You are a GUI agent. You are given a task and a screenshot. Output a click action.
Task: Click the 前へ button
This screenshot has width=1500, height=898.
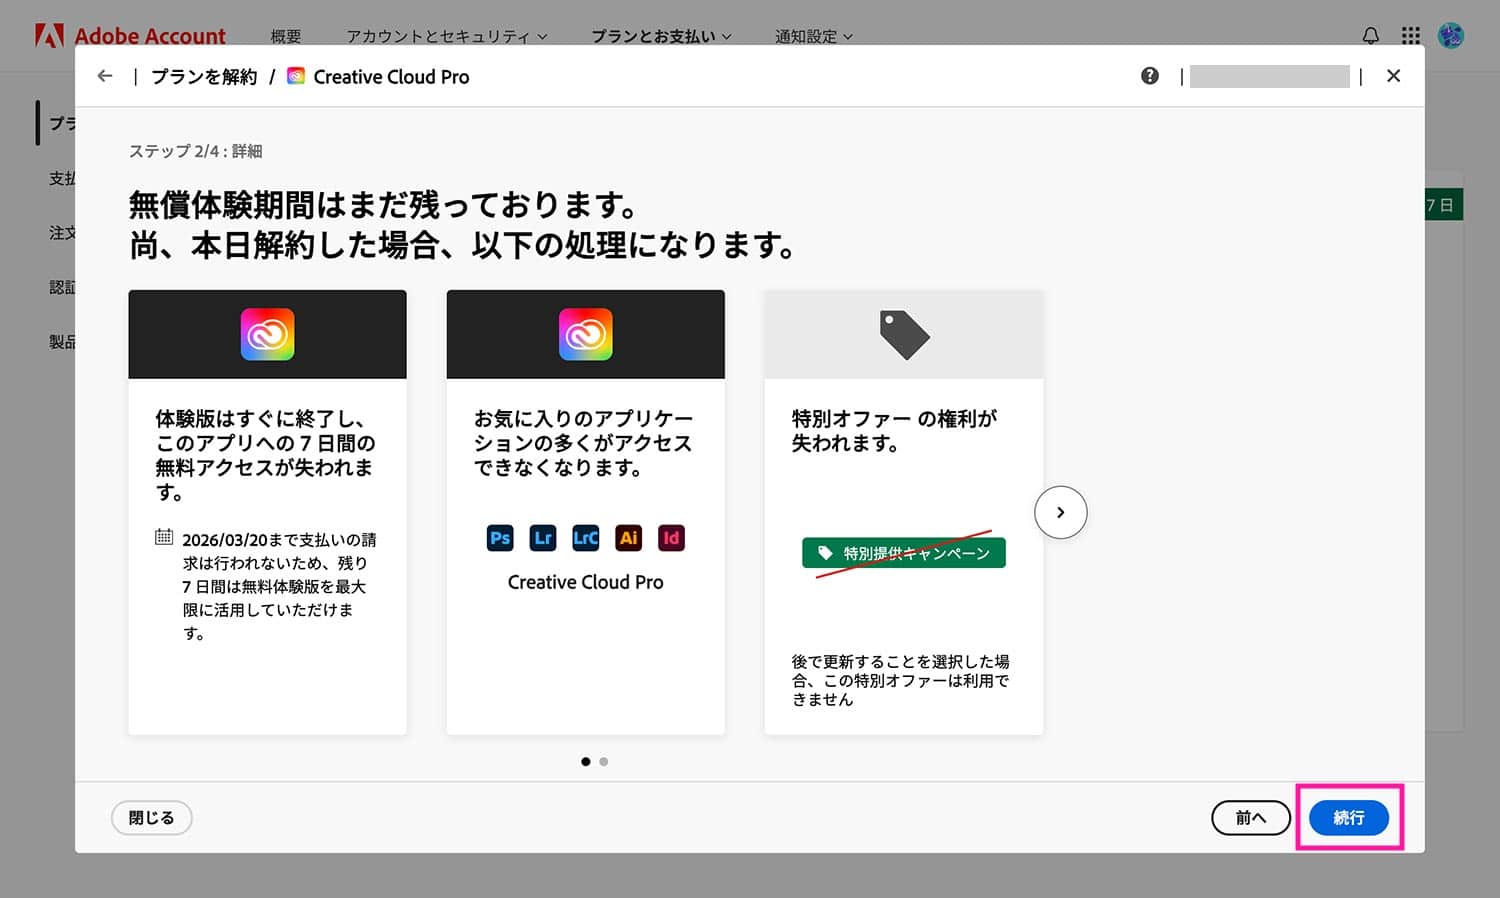click(x=1250, y=818)
